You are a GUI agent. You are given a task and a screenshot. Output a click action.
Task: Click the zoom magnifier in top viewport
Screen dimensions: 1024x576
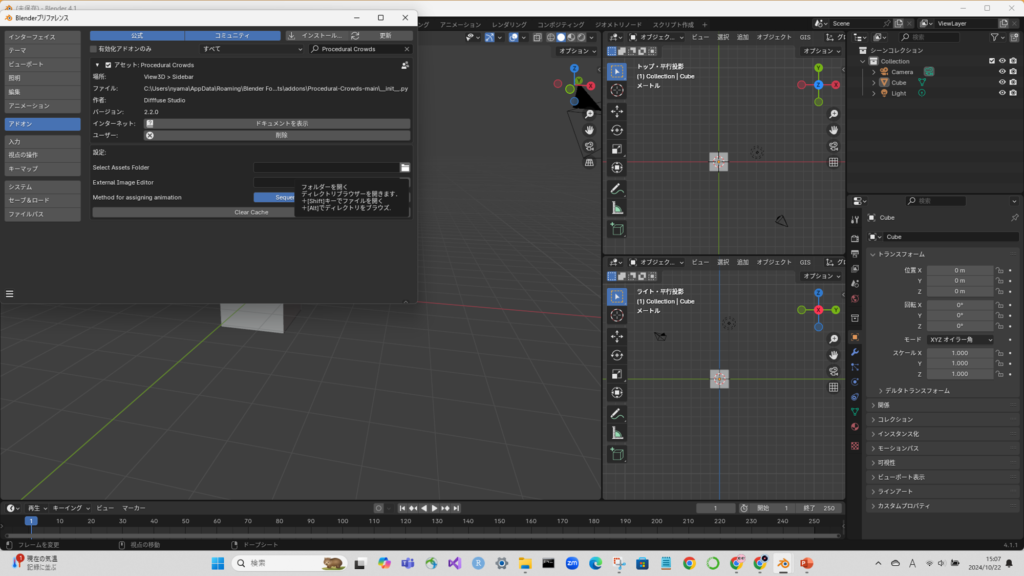pos(833,114)
